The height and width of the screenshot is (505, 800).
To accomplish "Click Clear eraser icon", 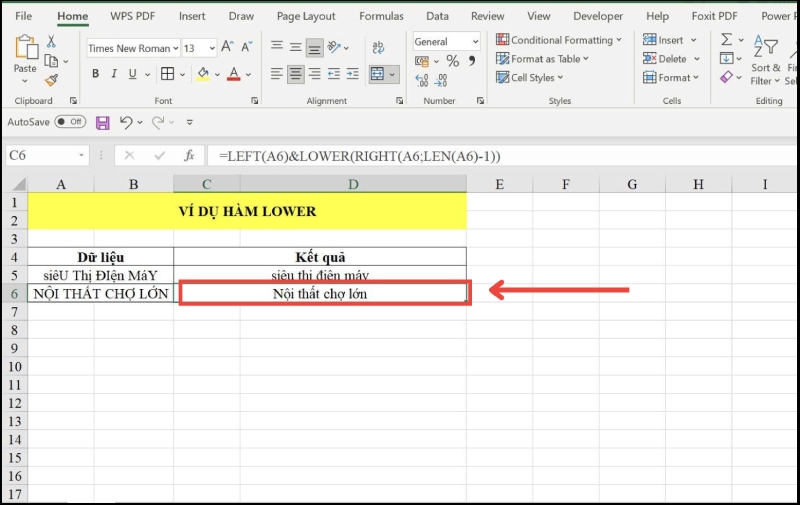I will click(726, 77).
